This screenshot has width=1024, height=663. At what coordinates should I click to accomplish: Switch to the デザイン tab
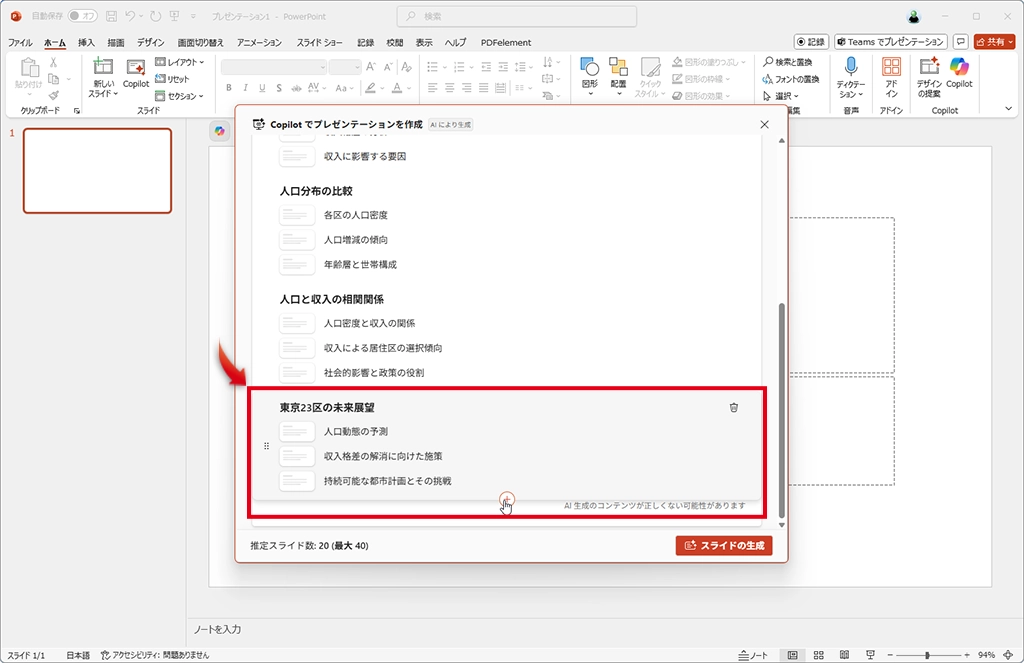click(150, 42)
